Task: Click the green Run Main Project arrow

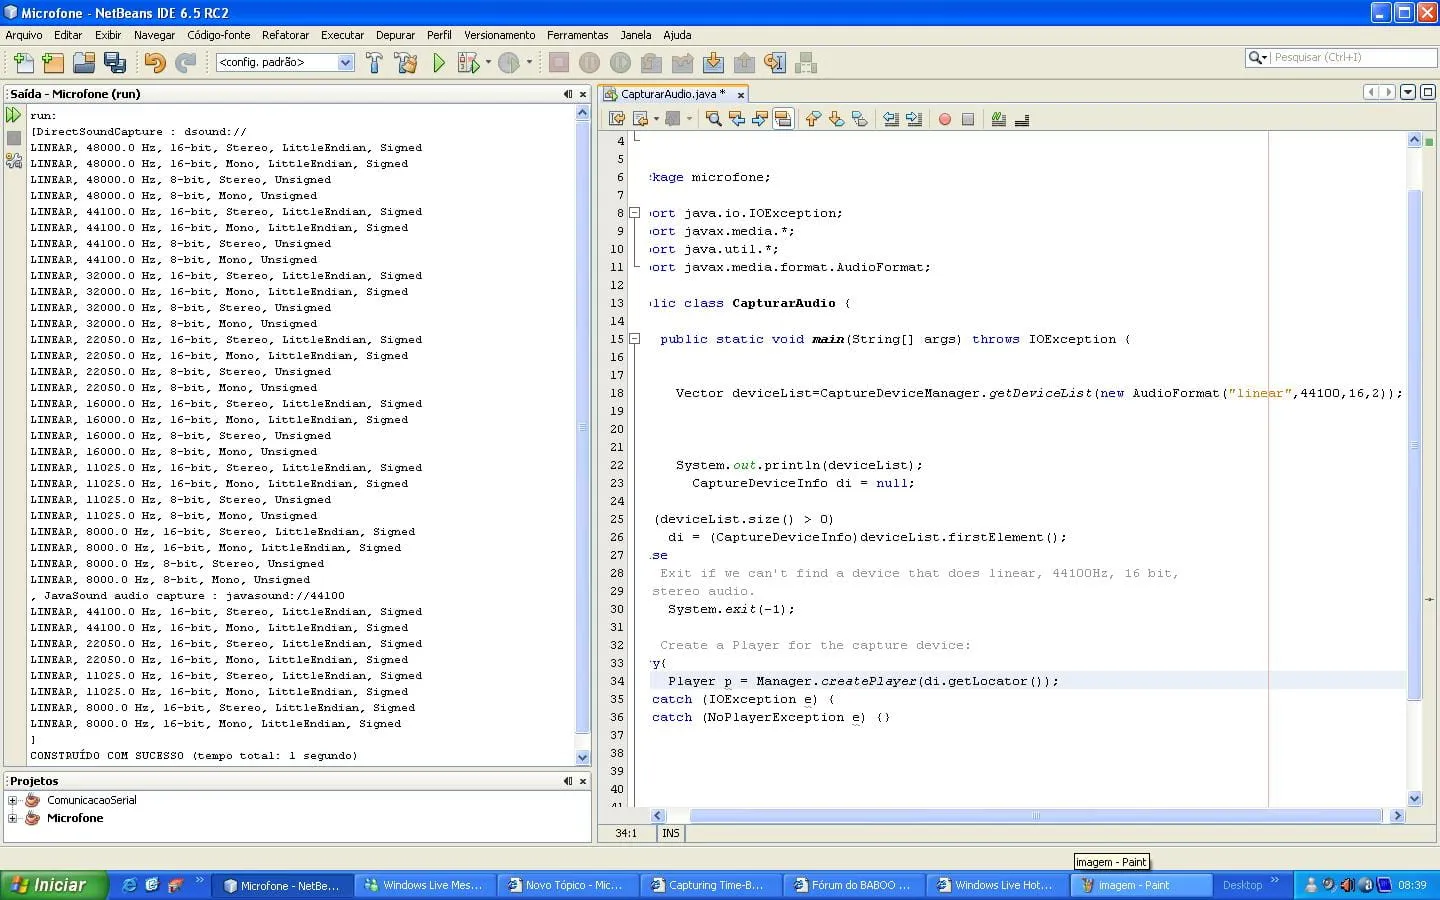Action: (x=438, y=63)
